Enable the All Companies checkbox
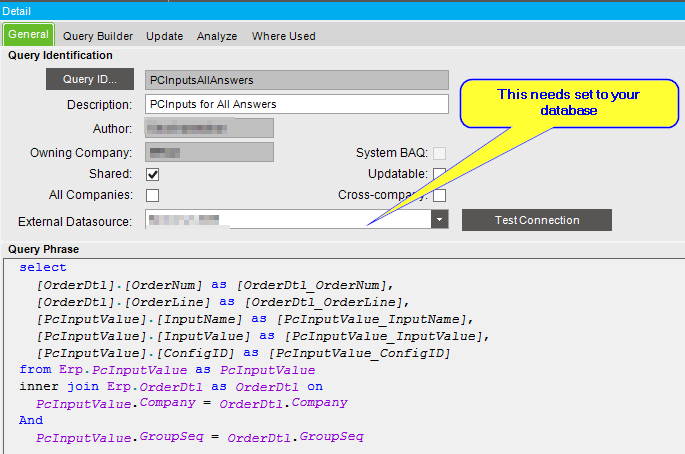 tap(152, 195)
